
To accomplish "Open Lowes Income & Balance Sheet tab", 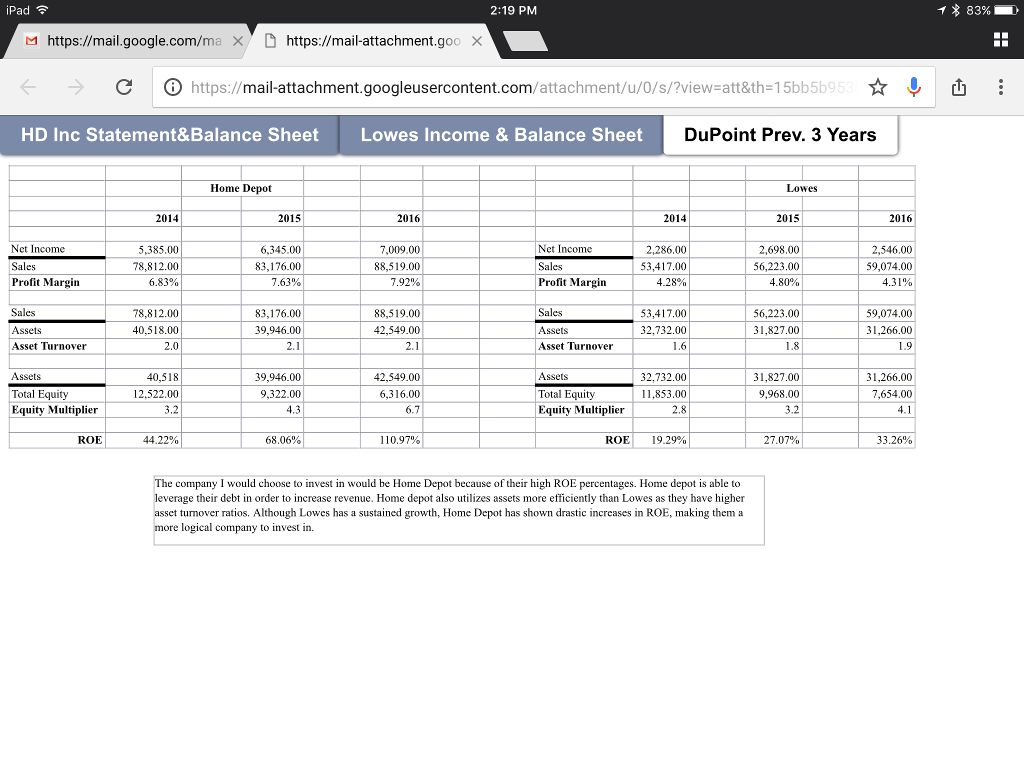I will click(x=502, y=135).
